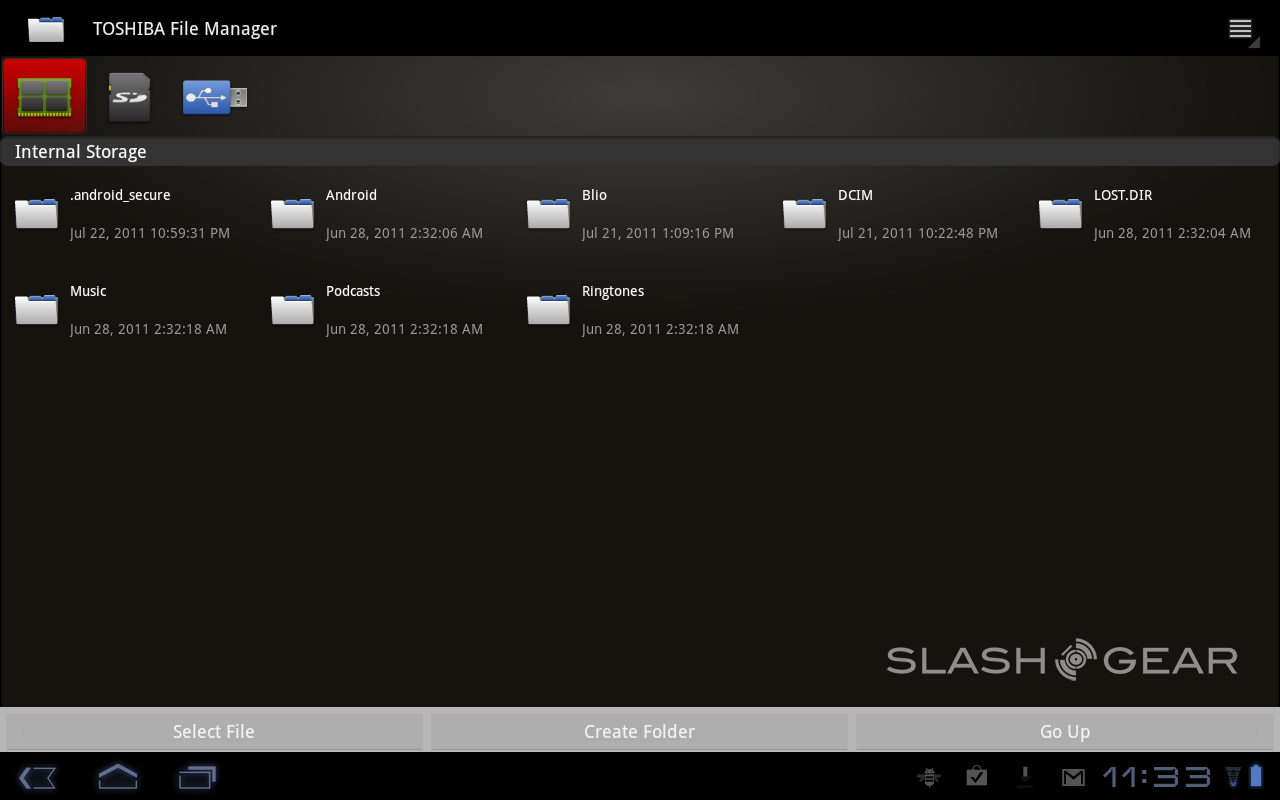Open the Android folder icon
The height and width of the screenshot is (800, 1280).
(292, 213)
